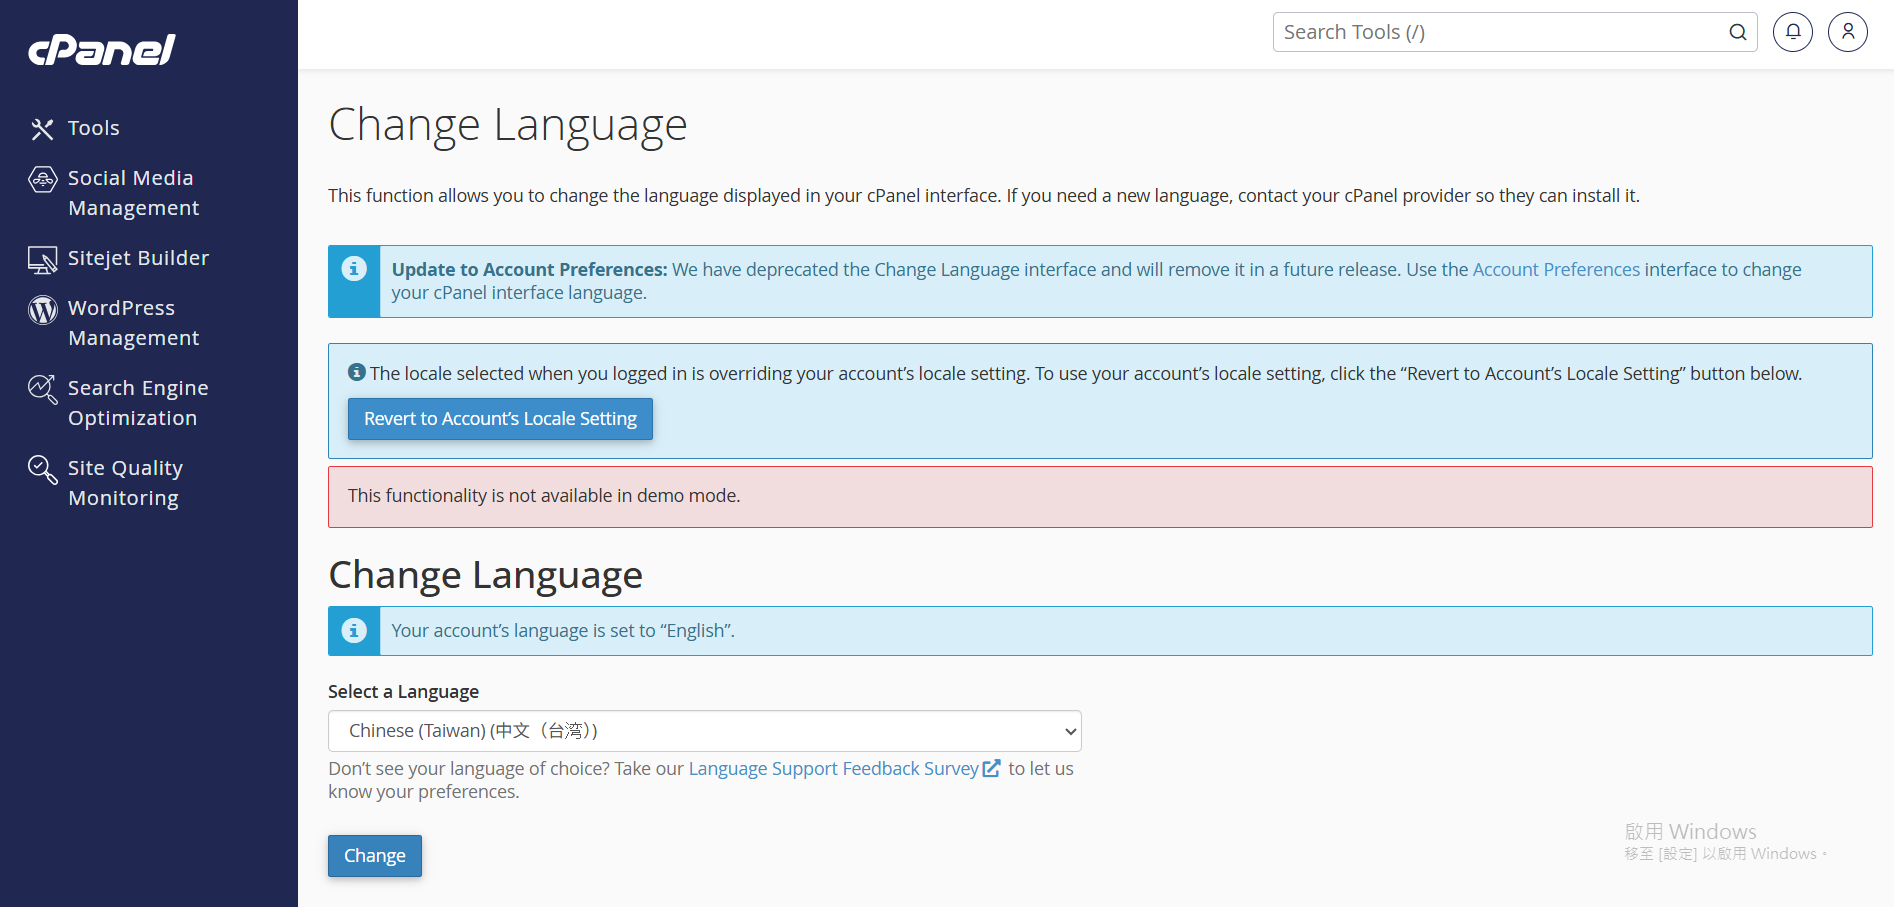The width and height of the screenshot is (1894, 907).
Task: Open notifications bell icon
Action: (1792, 32)
